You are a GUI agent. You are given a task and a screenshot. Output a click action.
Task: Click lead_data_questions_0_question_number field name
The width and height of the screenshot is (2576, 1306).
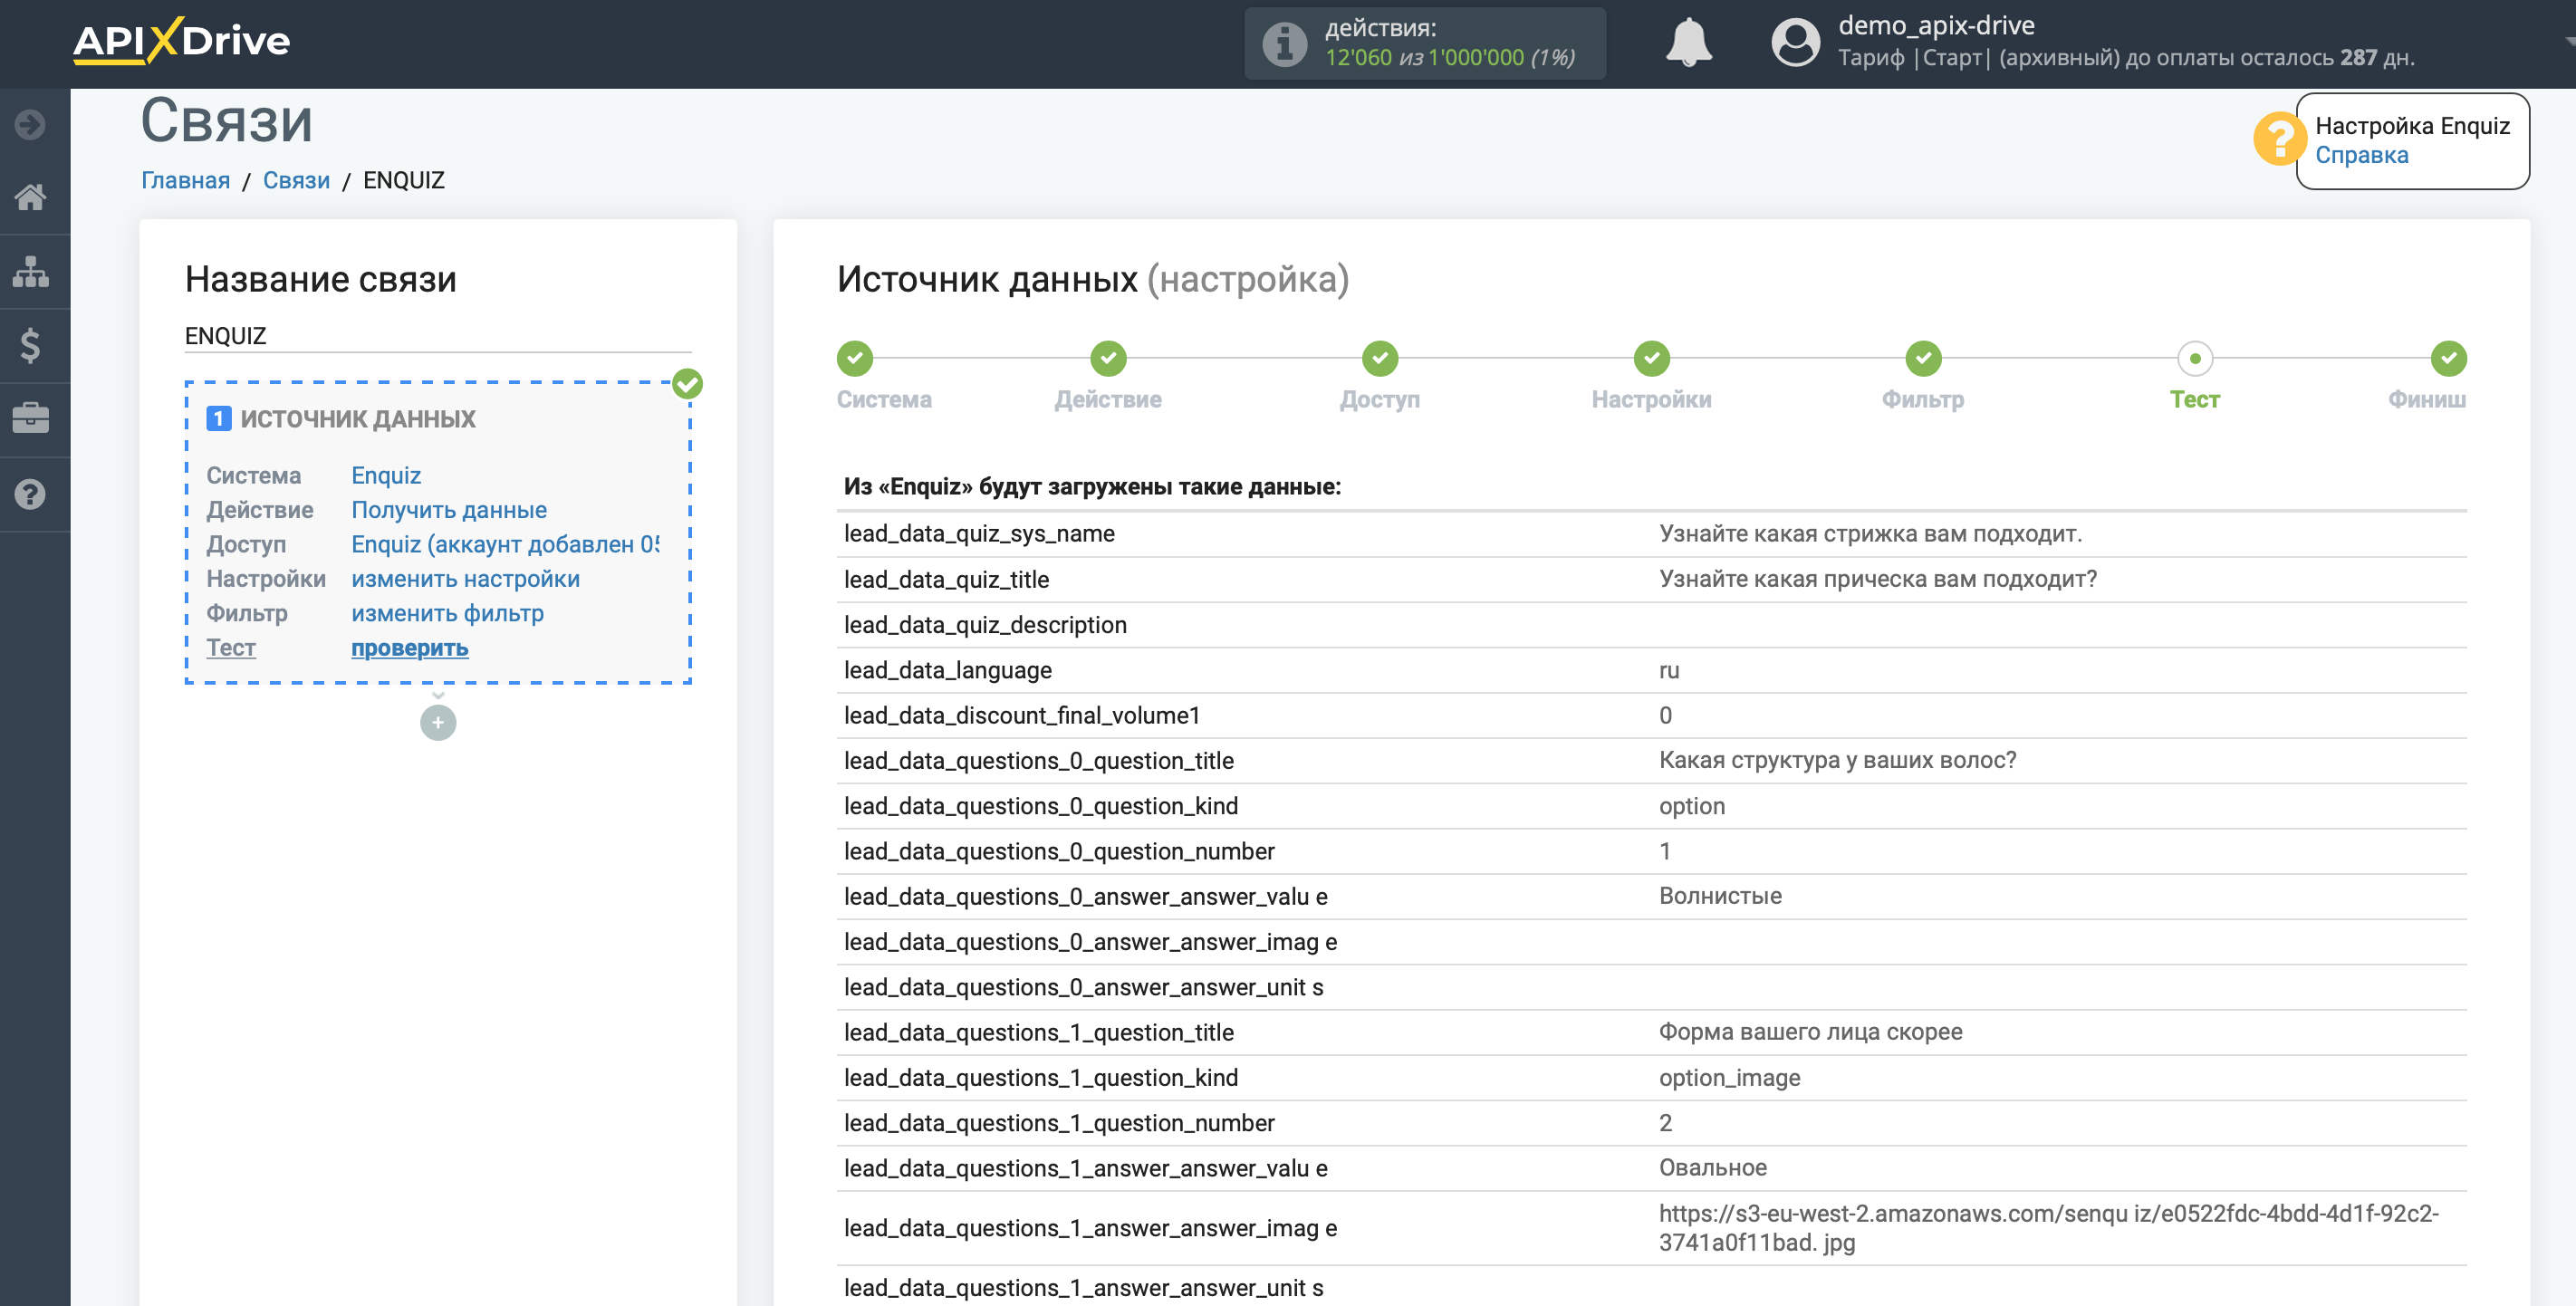[x=1059, y=851]
